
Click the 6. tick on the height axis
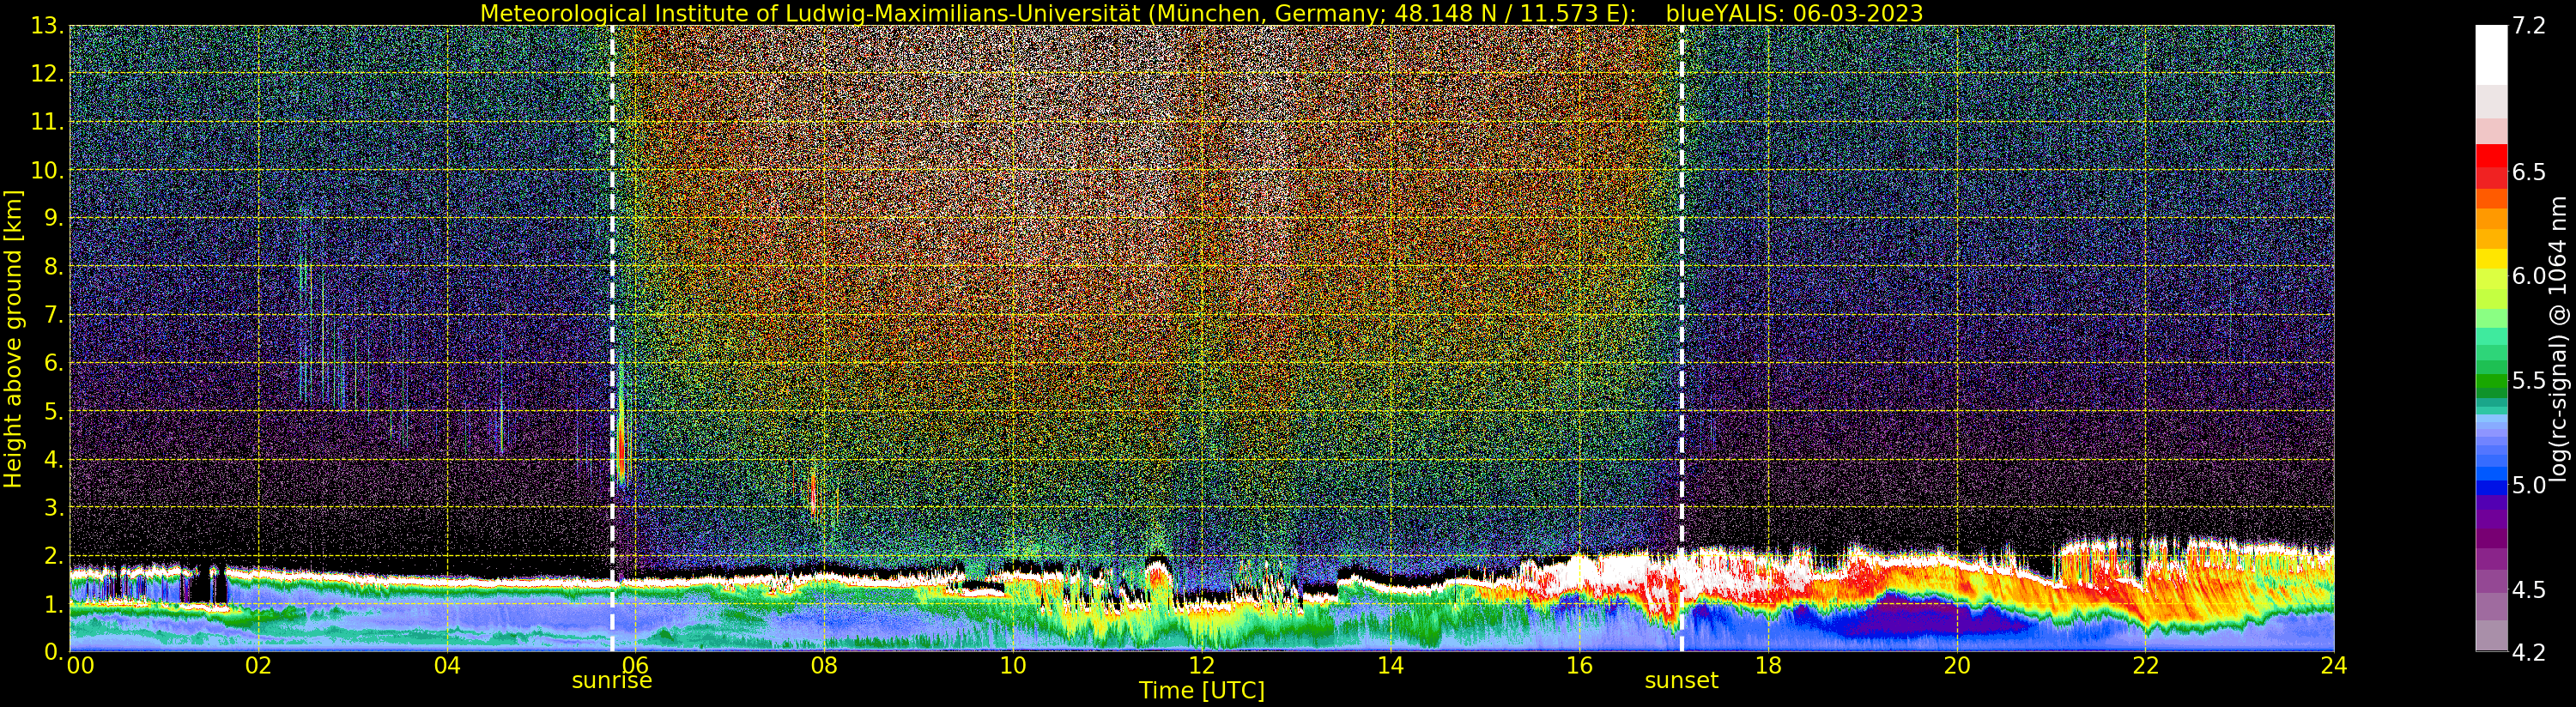[54, 363]
